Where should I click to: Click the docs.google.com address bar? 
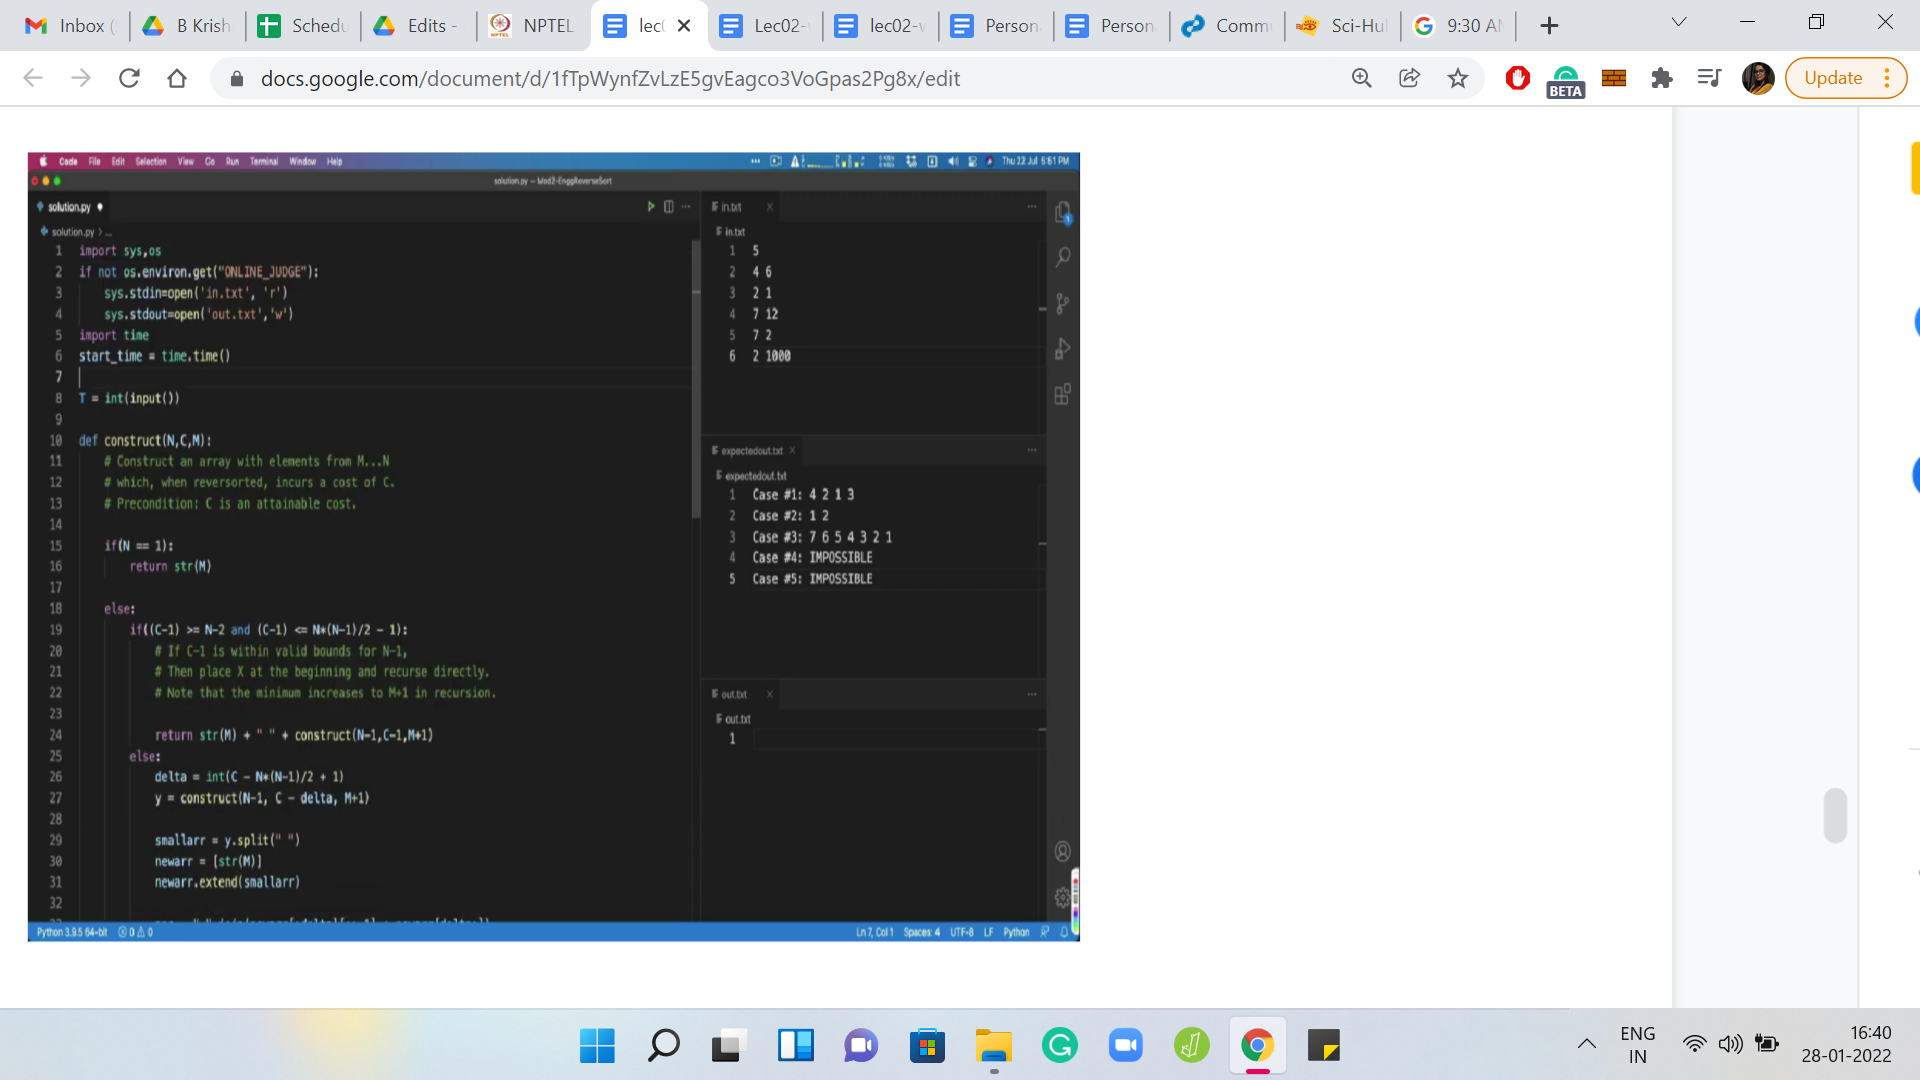tap(610, 78)
